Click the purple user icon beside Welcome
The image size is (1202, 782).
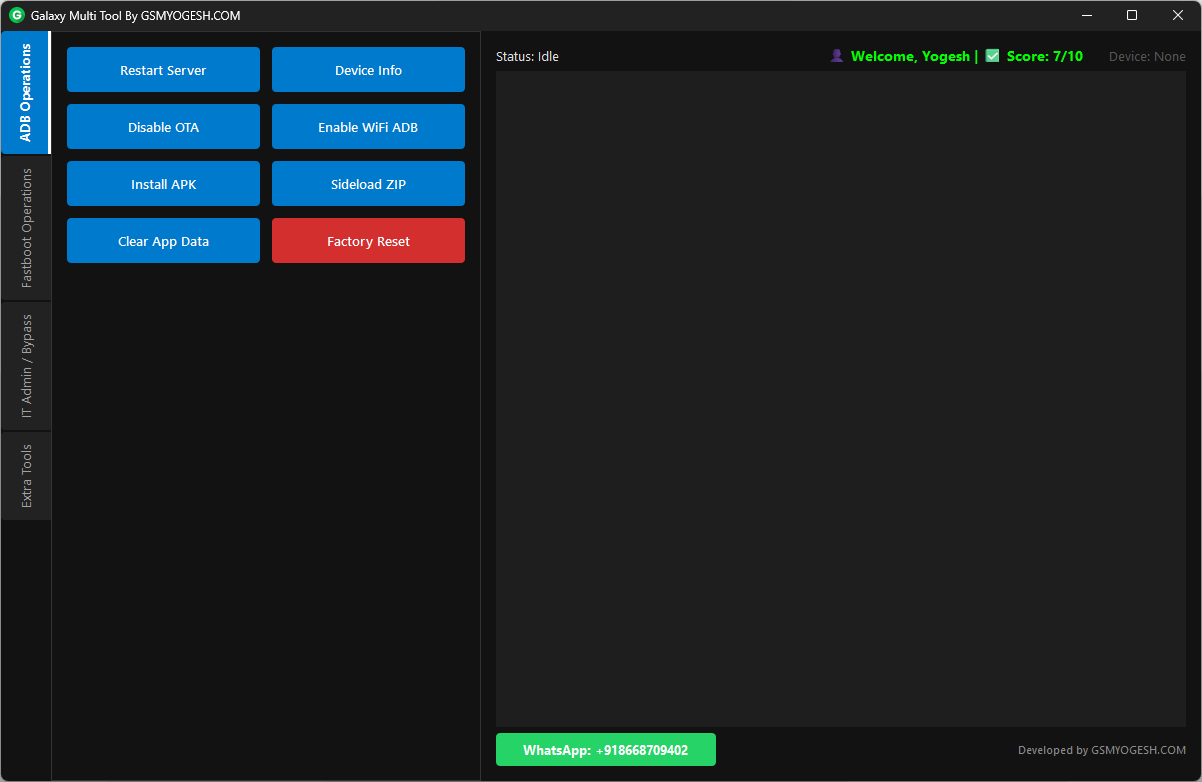pyautogui.click(x=837, y=56)
